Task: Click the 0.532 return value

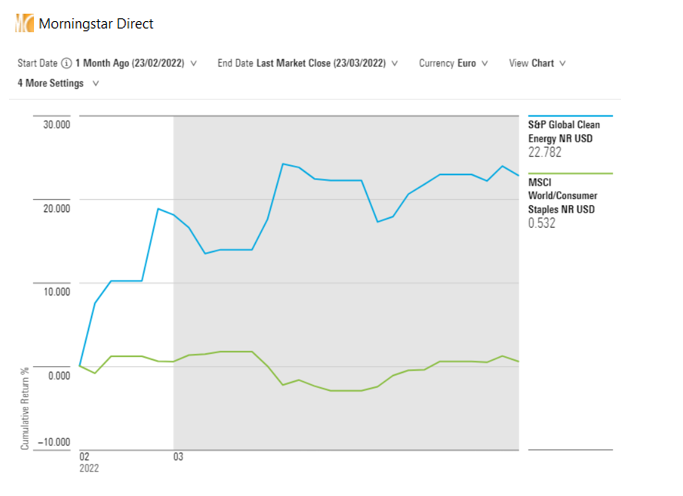Action: pos(541,223)
